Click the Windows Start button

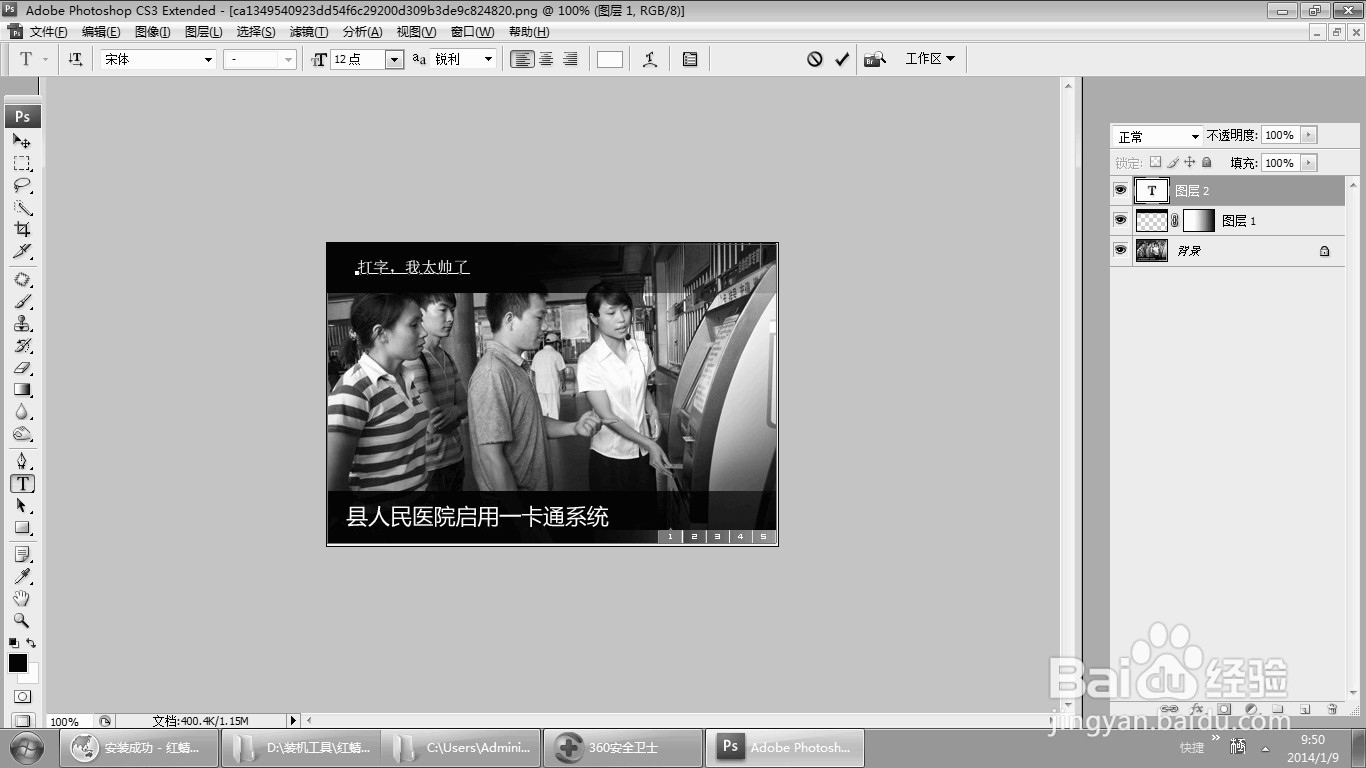[26, 747]
